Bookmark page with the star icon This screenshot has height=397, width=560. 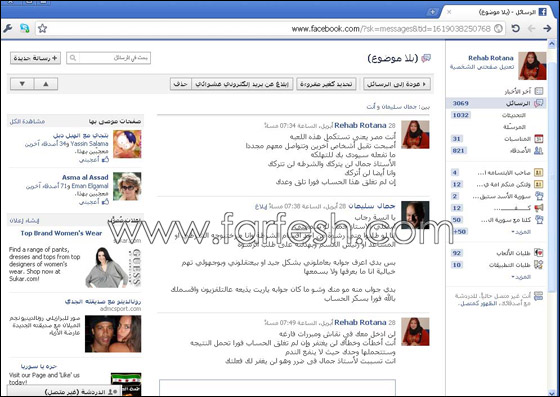42,29
